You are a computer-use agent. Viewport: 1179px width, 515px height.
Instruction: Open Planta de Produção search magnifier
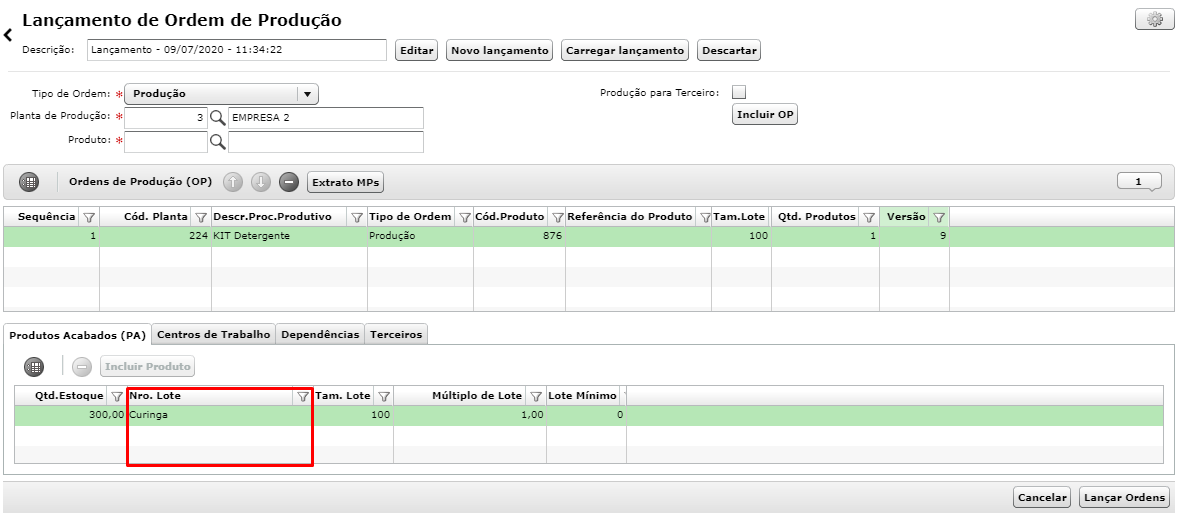[217, 118]
